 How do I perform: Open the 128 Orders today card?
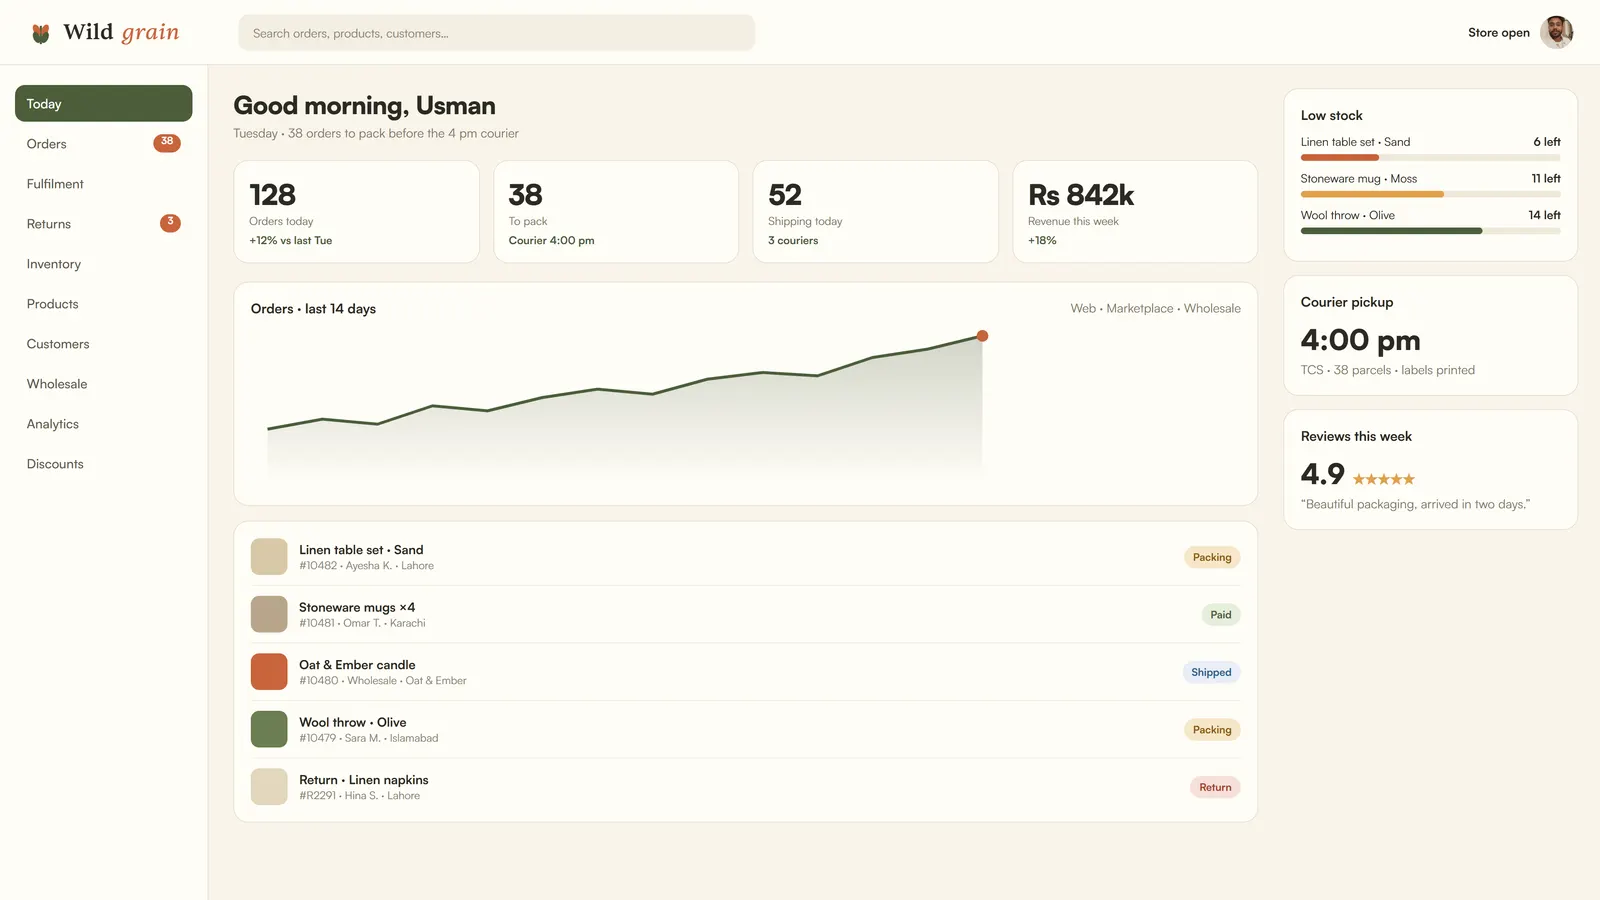tap(356, 212)
